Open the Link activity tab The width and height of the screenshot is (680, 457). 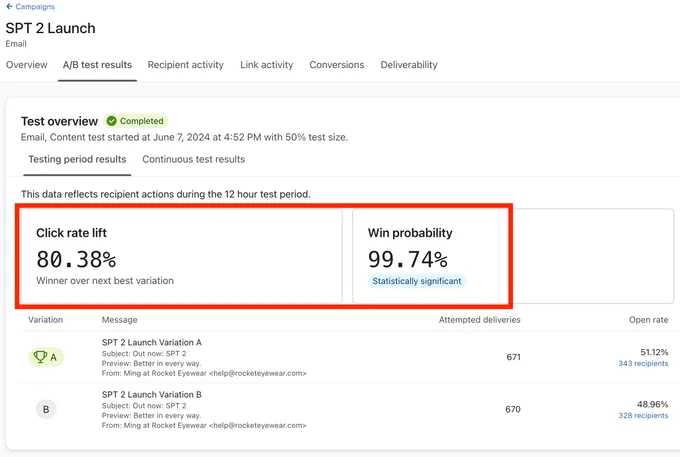point(267,65)
